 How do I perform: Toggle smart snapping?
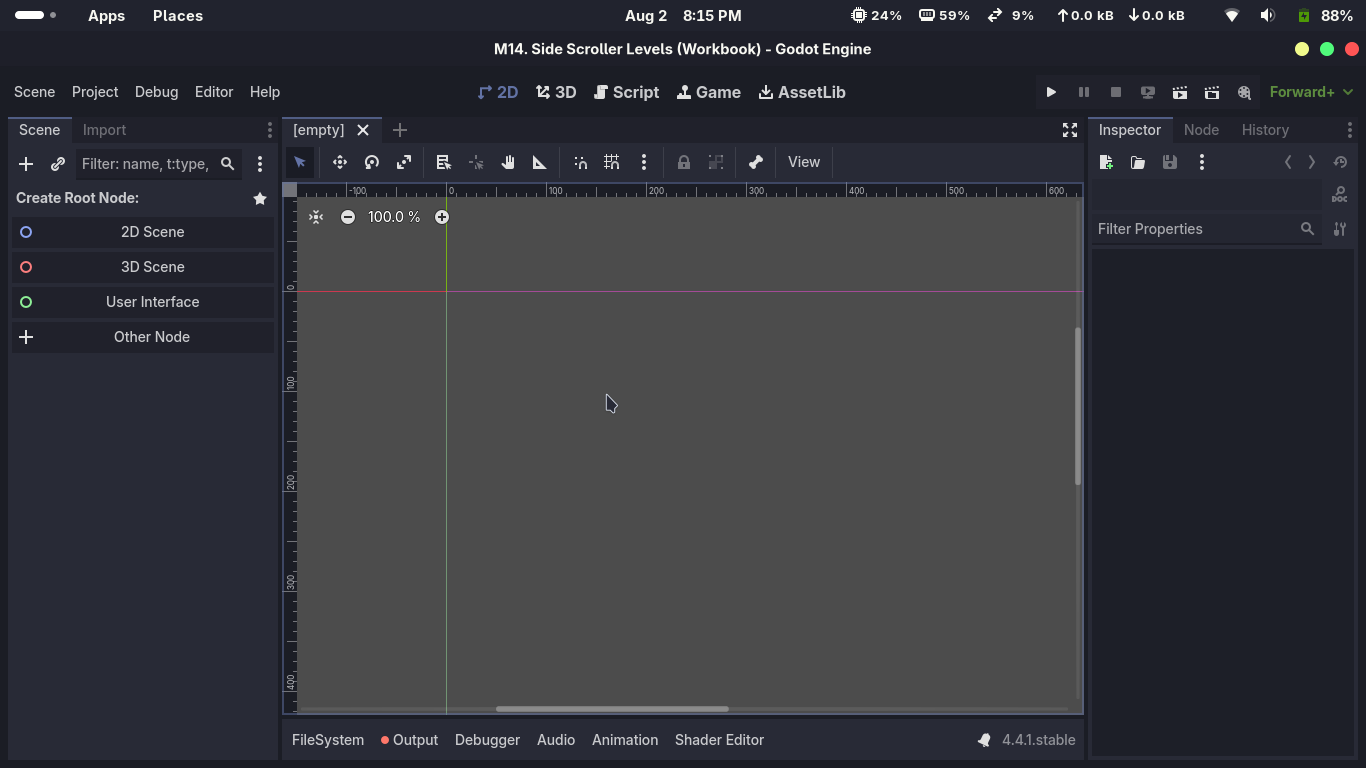tap(580, 162)
